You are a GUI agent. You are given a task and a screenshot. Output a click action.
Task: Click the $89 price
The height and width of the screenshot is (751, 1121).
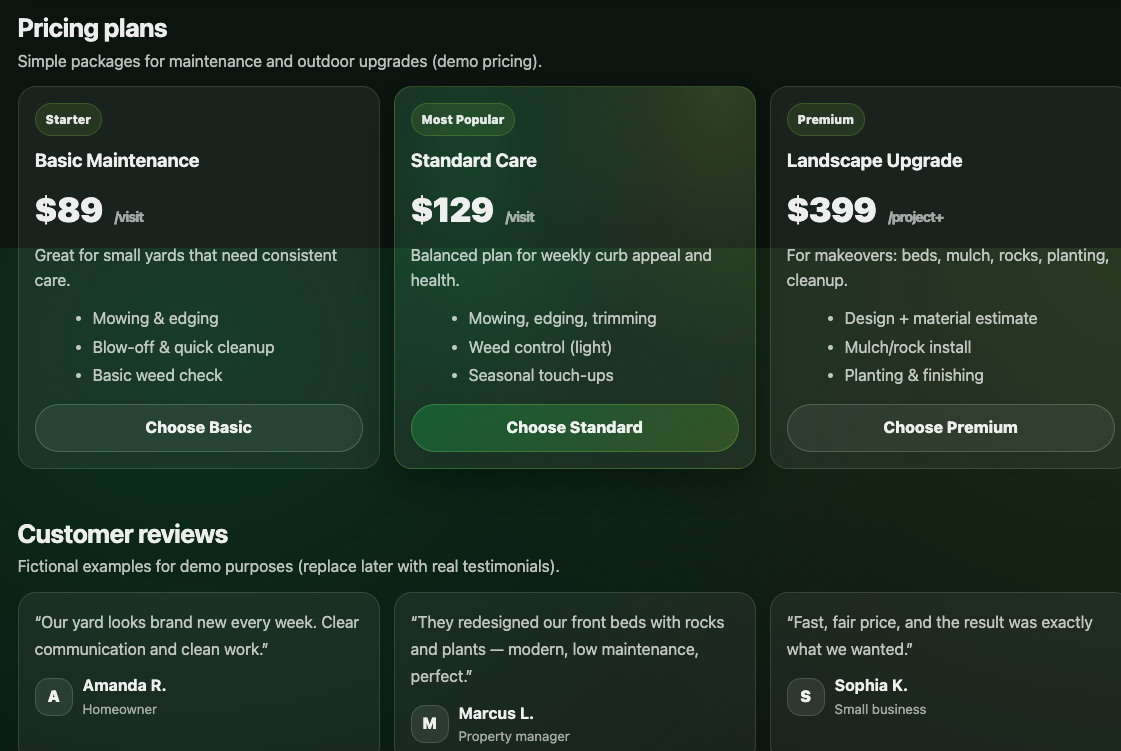point(69,210)
